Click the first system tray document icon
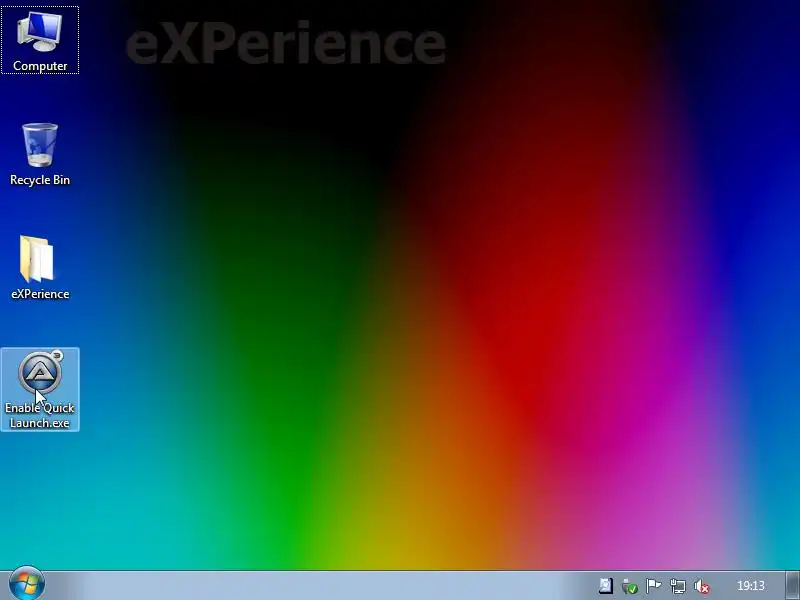This screenshot has height=600, width=800. point(606,586)
